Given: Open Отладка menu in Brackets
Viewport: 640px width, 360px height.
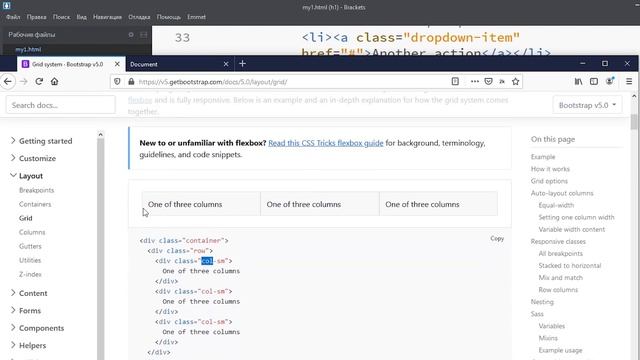Looking at the screenshot, I should (139, 17).
